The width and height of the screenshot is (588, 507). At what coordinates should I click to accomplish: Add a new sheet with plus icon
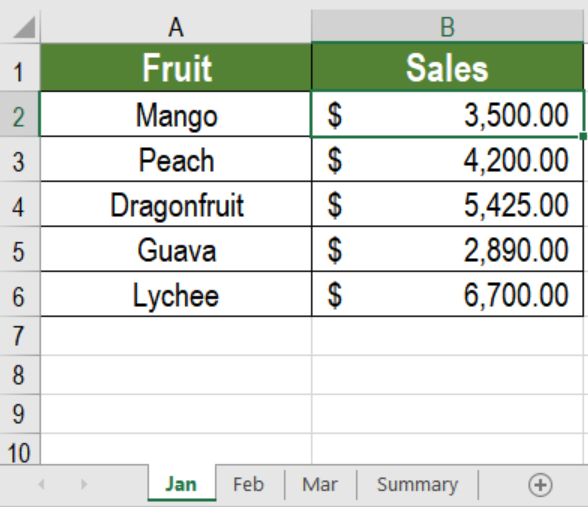(x=540, y=485)
